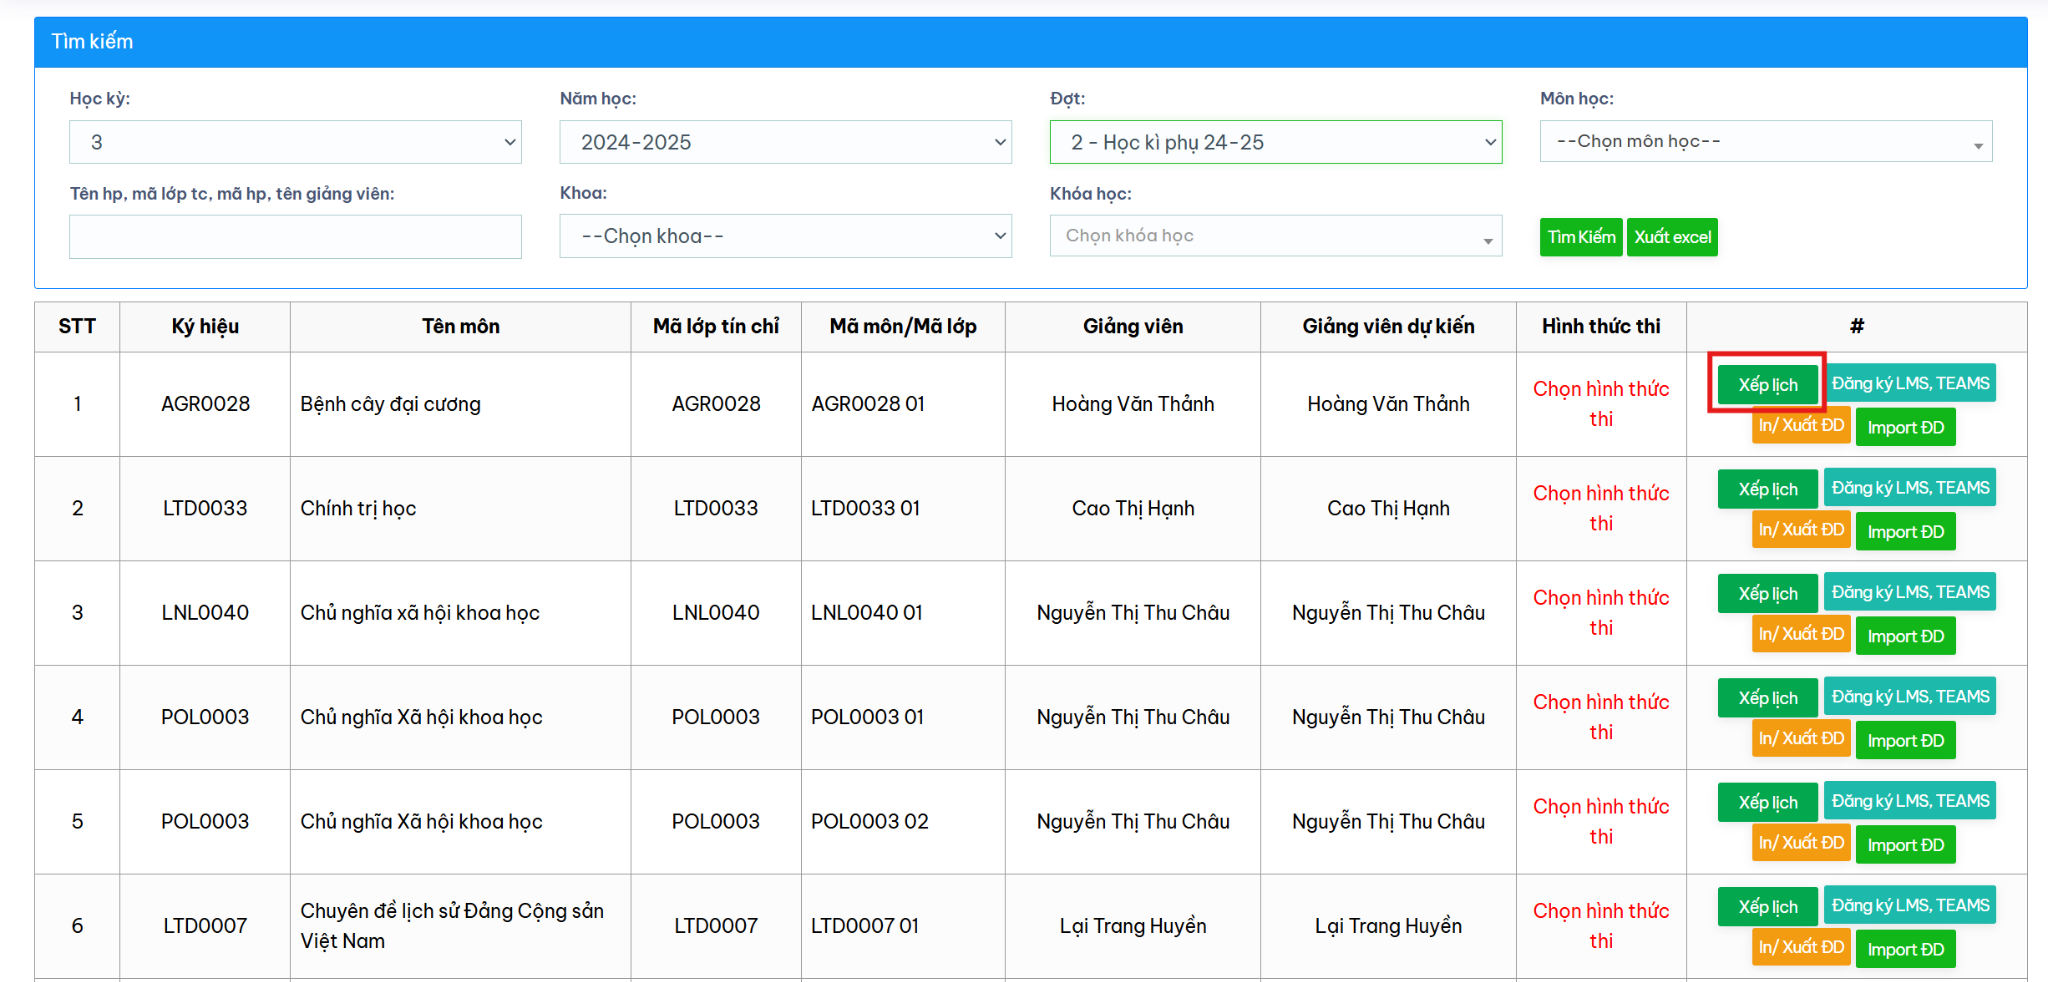
Task: Click Đăng ký LMS, TEAMS for LTD0007
Action: (x=1910, y=904)
